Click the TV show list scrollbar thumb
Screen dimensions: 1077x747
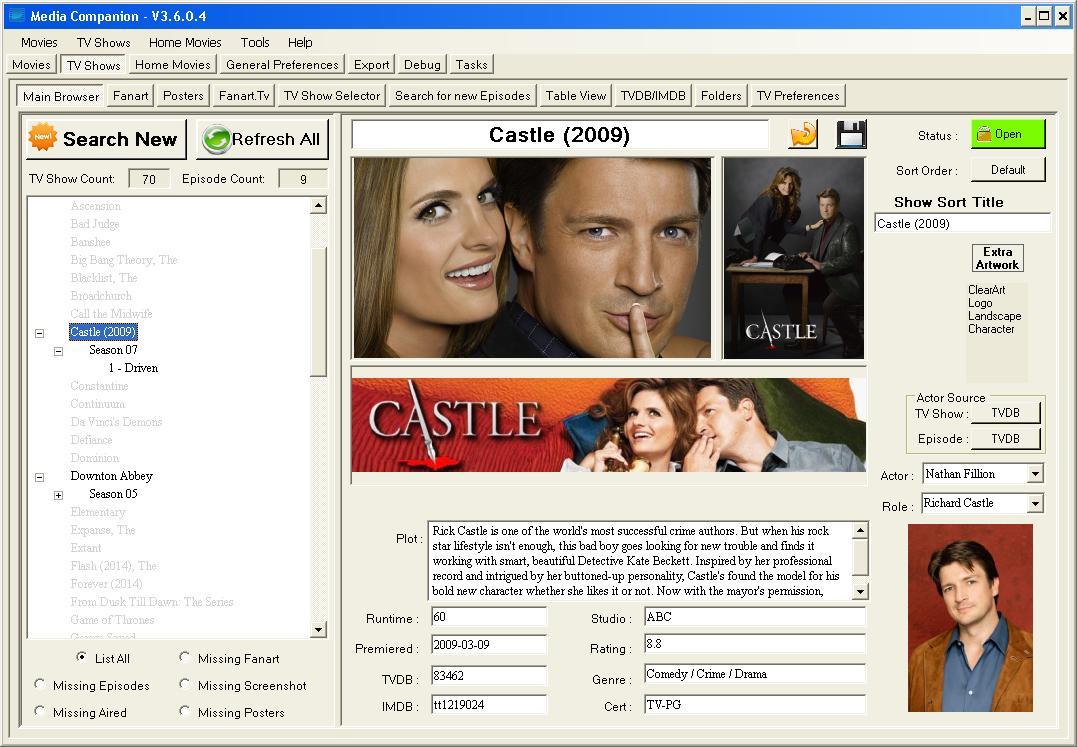coord(318,312)
